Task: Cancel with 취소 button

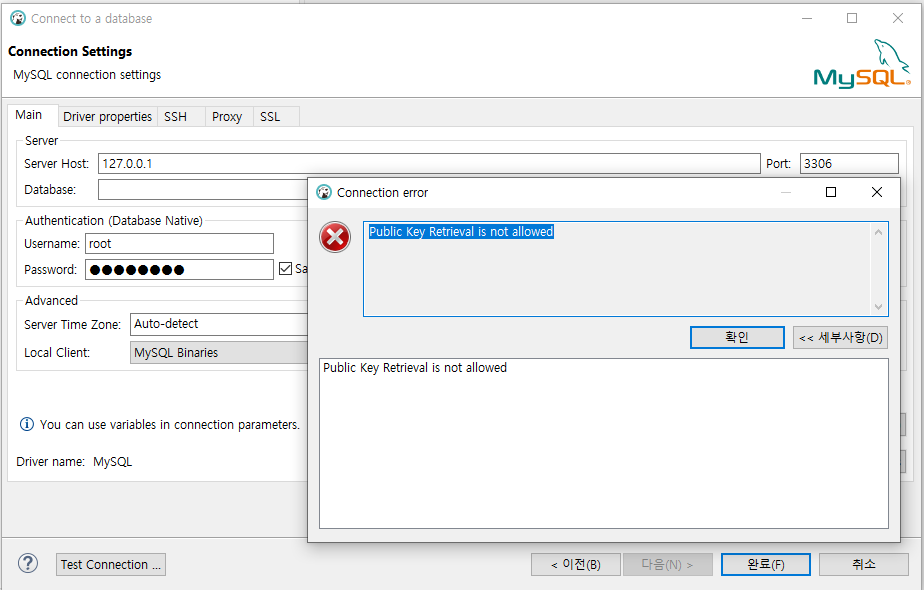Action: tap(863, 565)
